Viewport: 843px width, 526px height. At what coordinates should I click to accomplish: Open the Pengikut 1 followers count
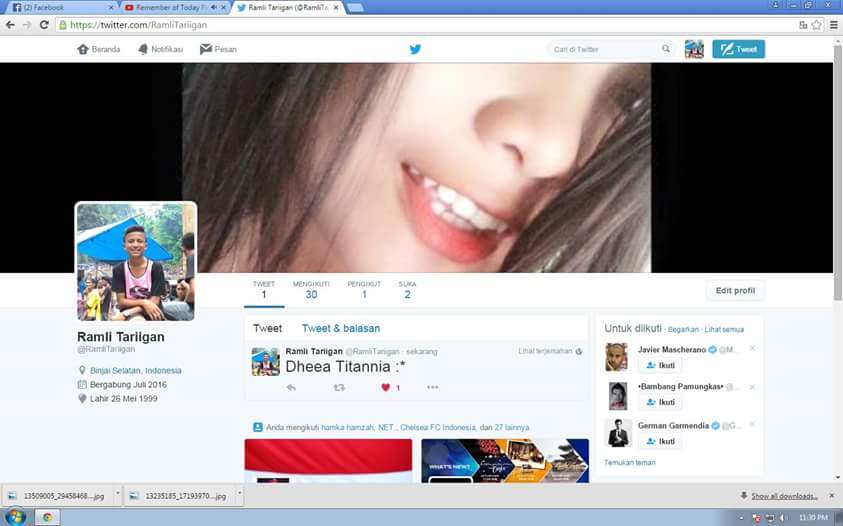[x=364, y=290]
